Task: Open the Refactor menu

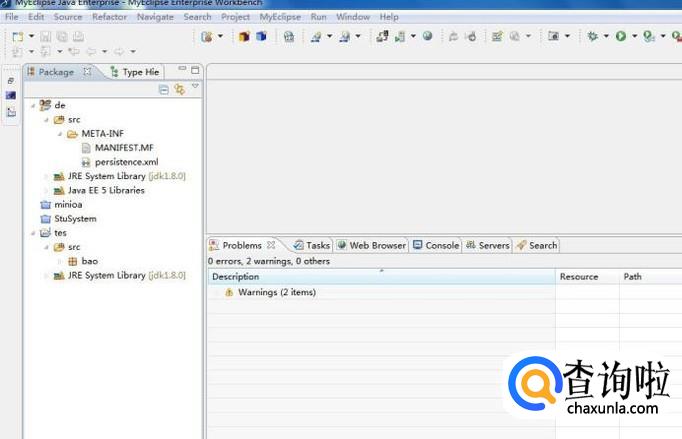Action: (109, 17)
